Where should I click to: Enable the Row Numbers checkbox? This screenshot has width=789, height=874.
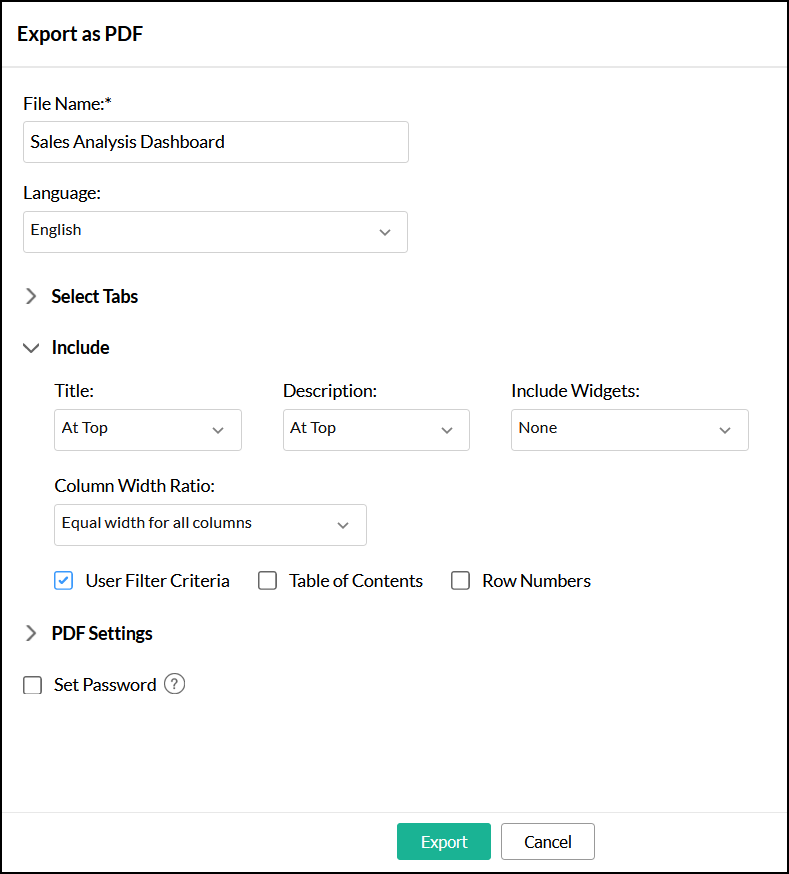(460, 580)
